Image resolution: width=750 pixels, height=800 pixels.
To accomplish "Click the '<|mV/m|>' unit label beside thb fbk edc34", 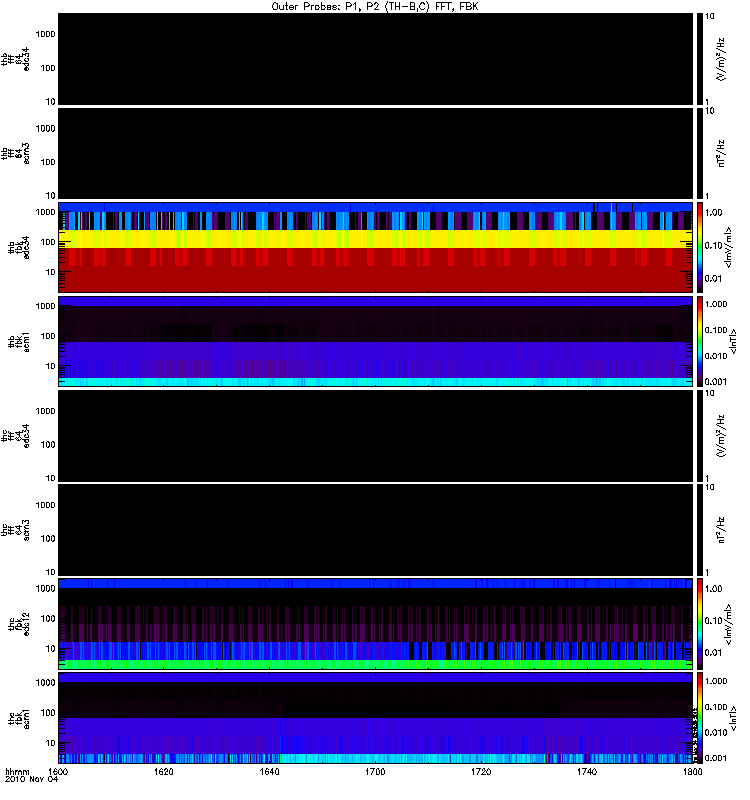I will tap(728, 247).
